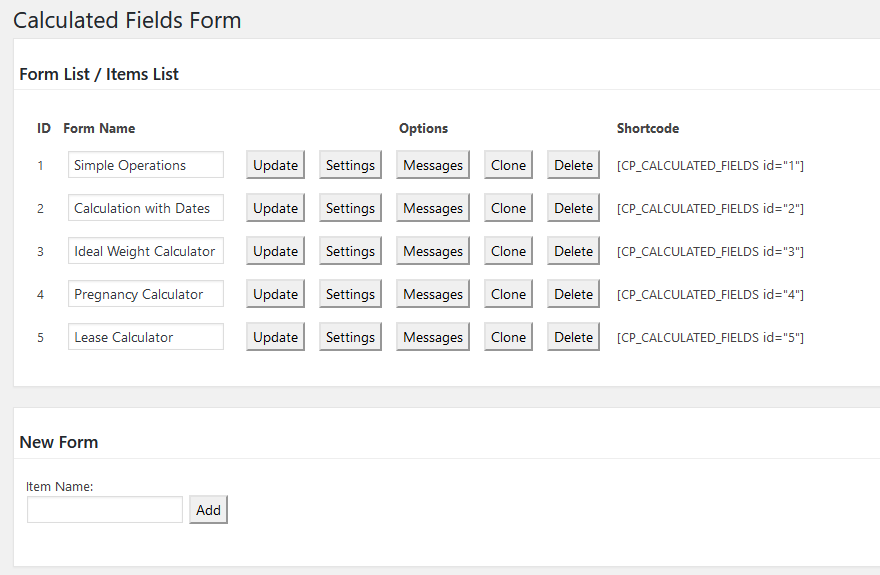
Task: Click the Calculation with Dates name field
Action: 145,209
